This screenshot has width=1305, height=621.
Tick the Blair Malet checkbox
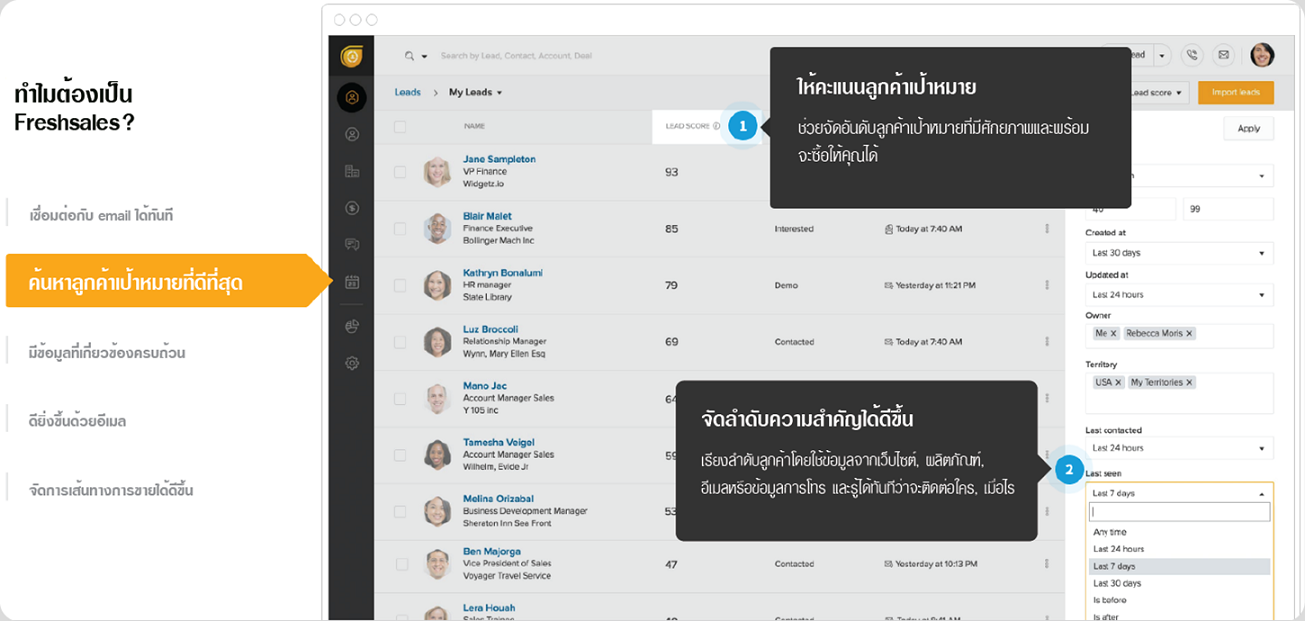point(400,229)
